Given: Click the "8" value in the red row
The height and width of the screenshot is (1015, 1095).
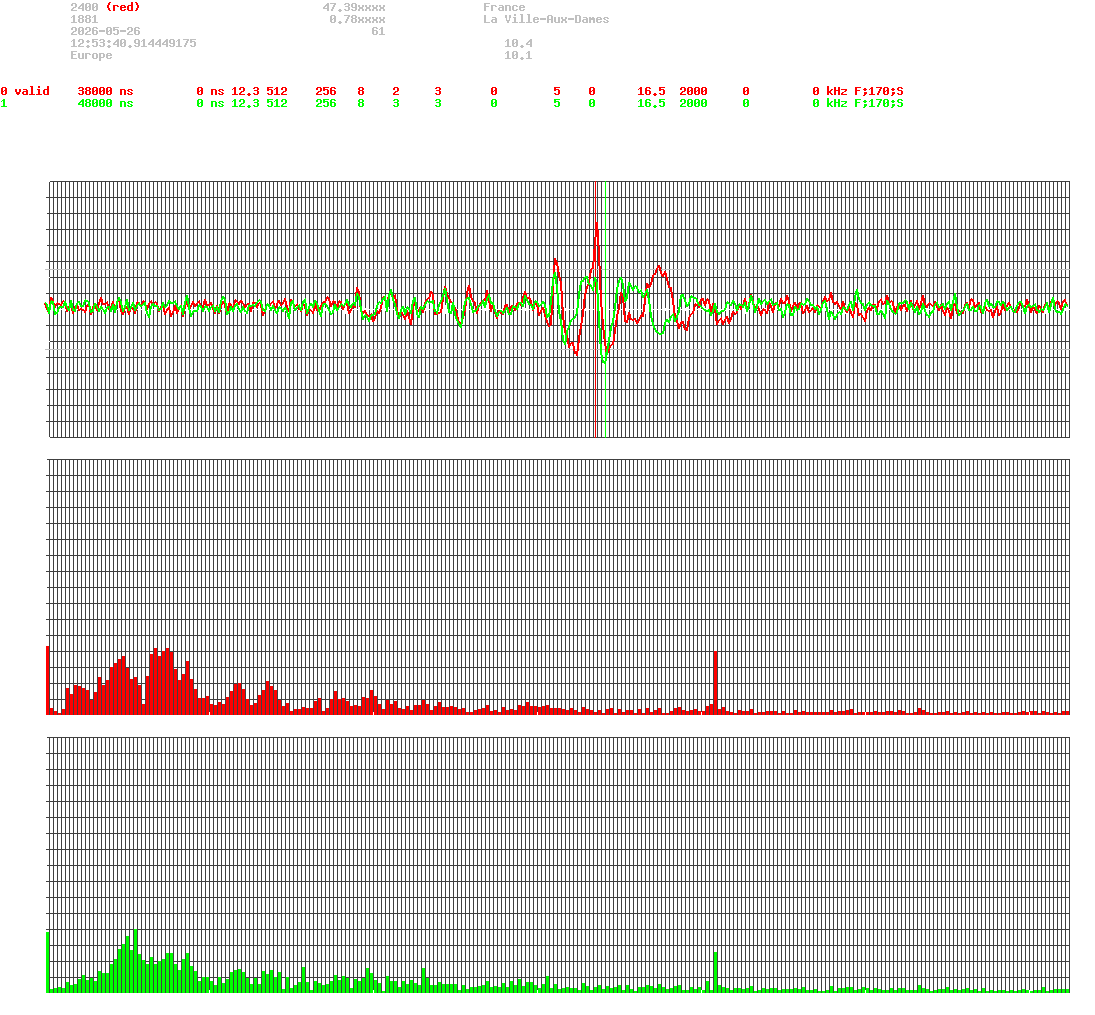Looking at the screenshot, I should 361,92.
